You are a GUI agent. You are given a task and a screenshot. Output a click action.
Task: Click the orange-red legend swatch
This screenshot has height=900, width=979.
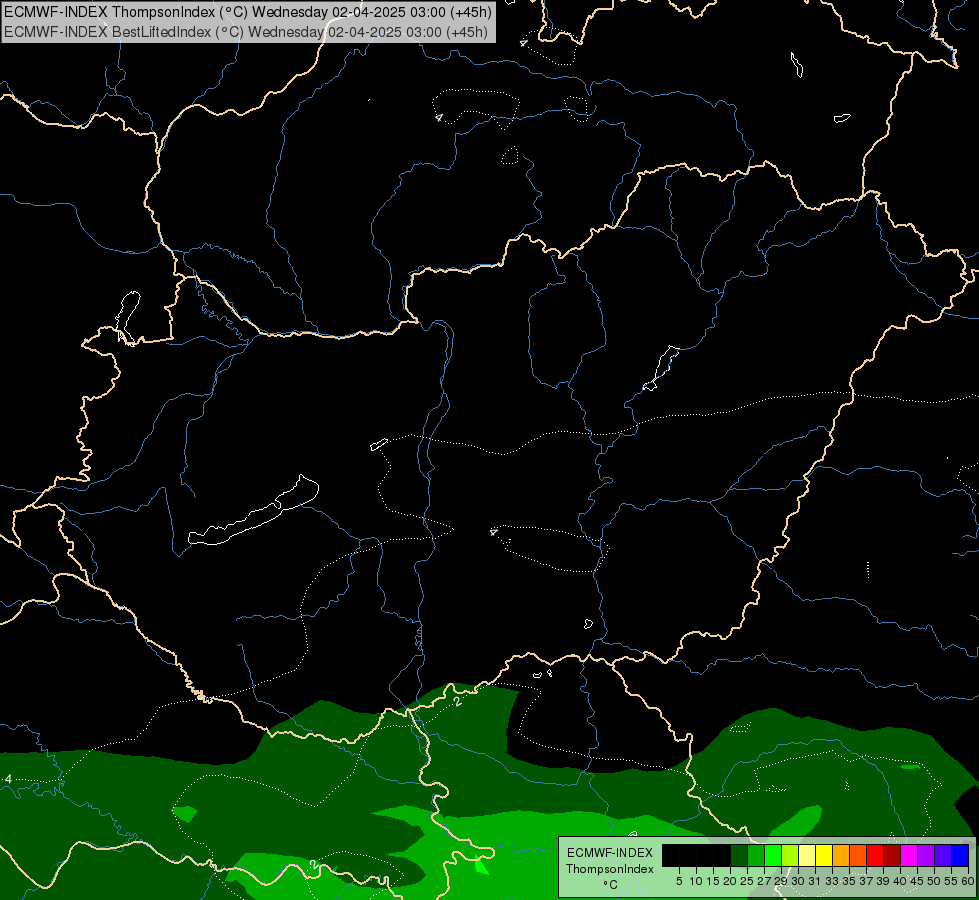[858, 855]
